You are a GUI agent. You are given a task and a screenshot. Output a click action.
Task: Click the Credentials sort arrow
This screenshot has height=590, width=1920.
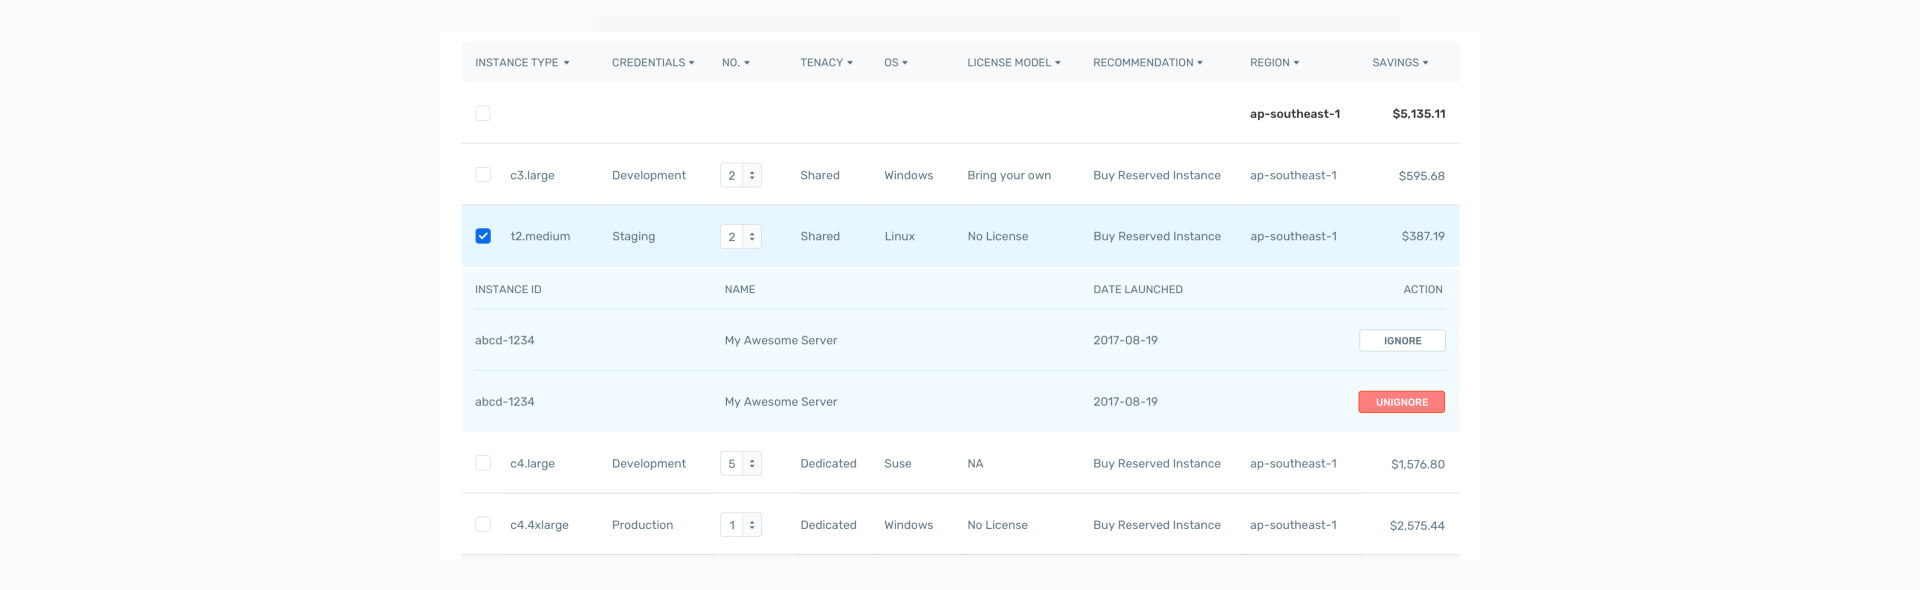tap(691, 63)
